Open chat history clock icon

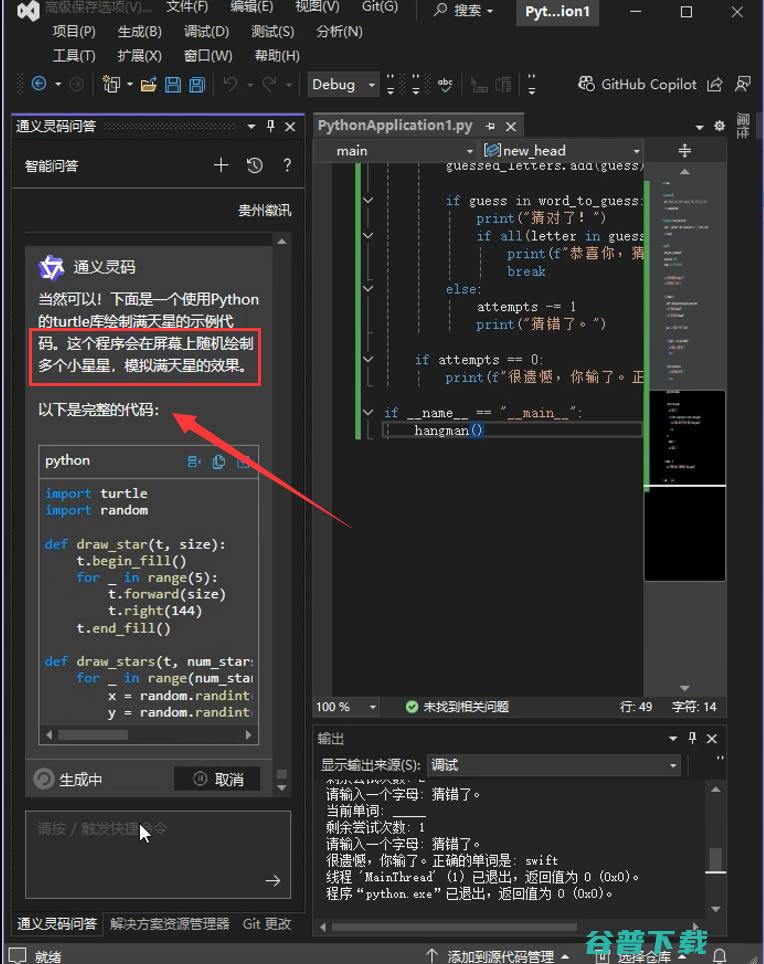pos(254,165)
